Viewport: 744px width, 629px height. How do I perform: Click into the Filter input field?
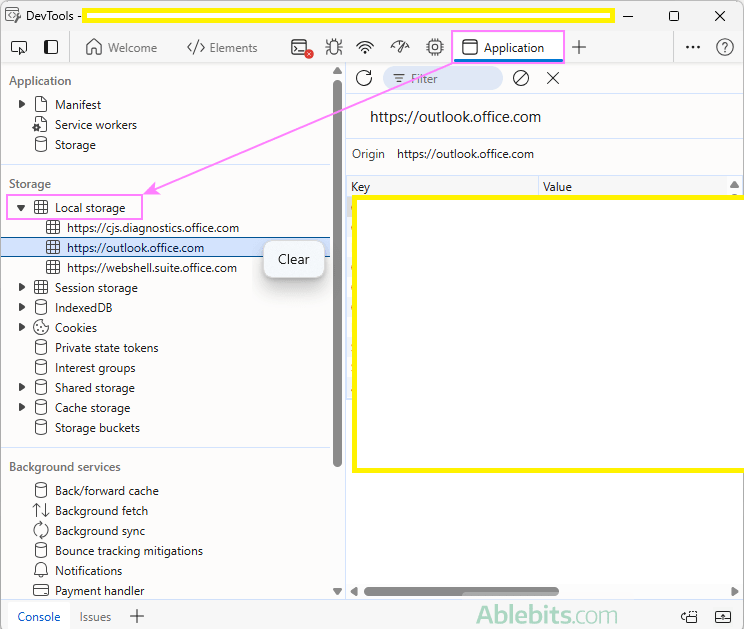pos(443,78)
